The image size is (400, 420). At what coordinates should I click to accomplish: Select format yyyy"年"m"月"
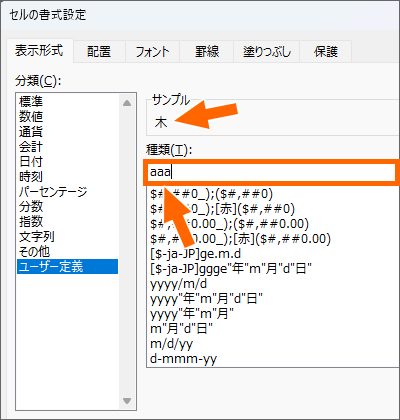pyautogui.click(x=273, y=314)
